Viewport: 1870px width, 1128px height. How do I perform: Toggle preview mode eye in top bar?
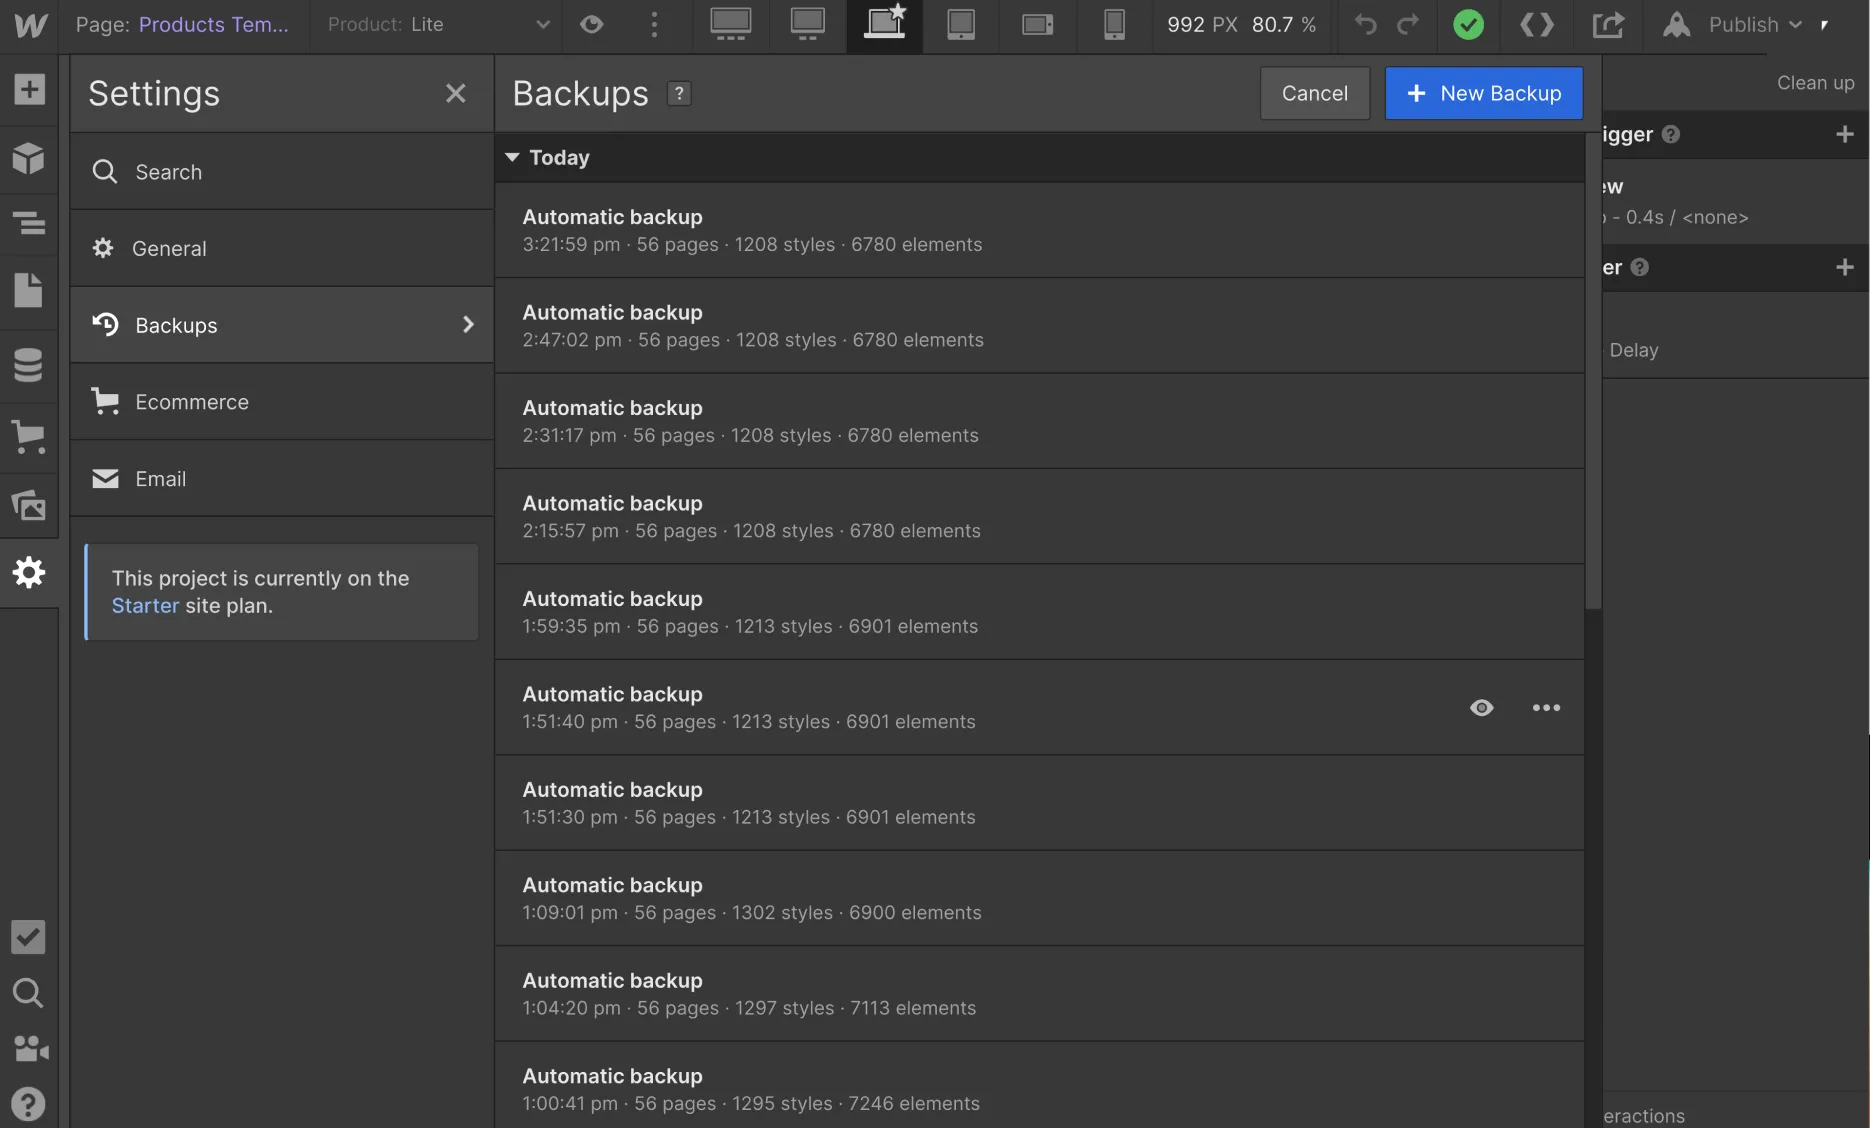592,24
